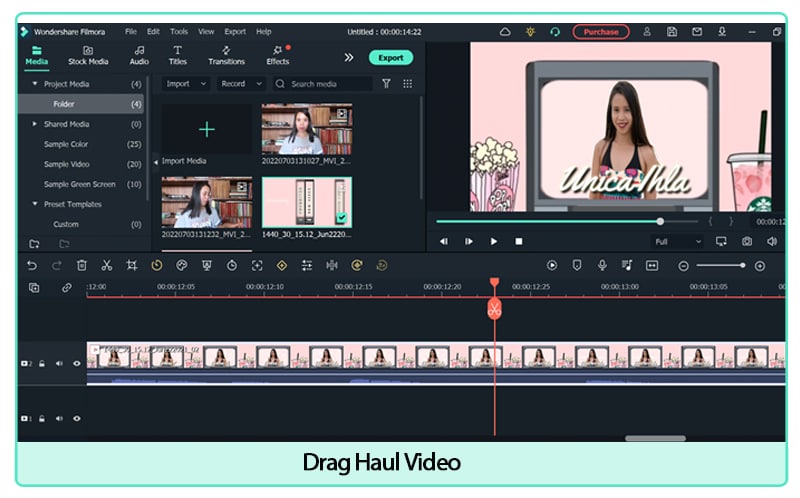Click the headset support icon
The height and width of the screenshot is (498, 800).
[555, 32]
